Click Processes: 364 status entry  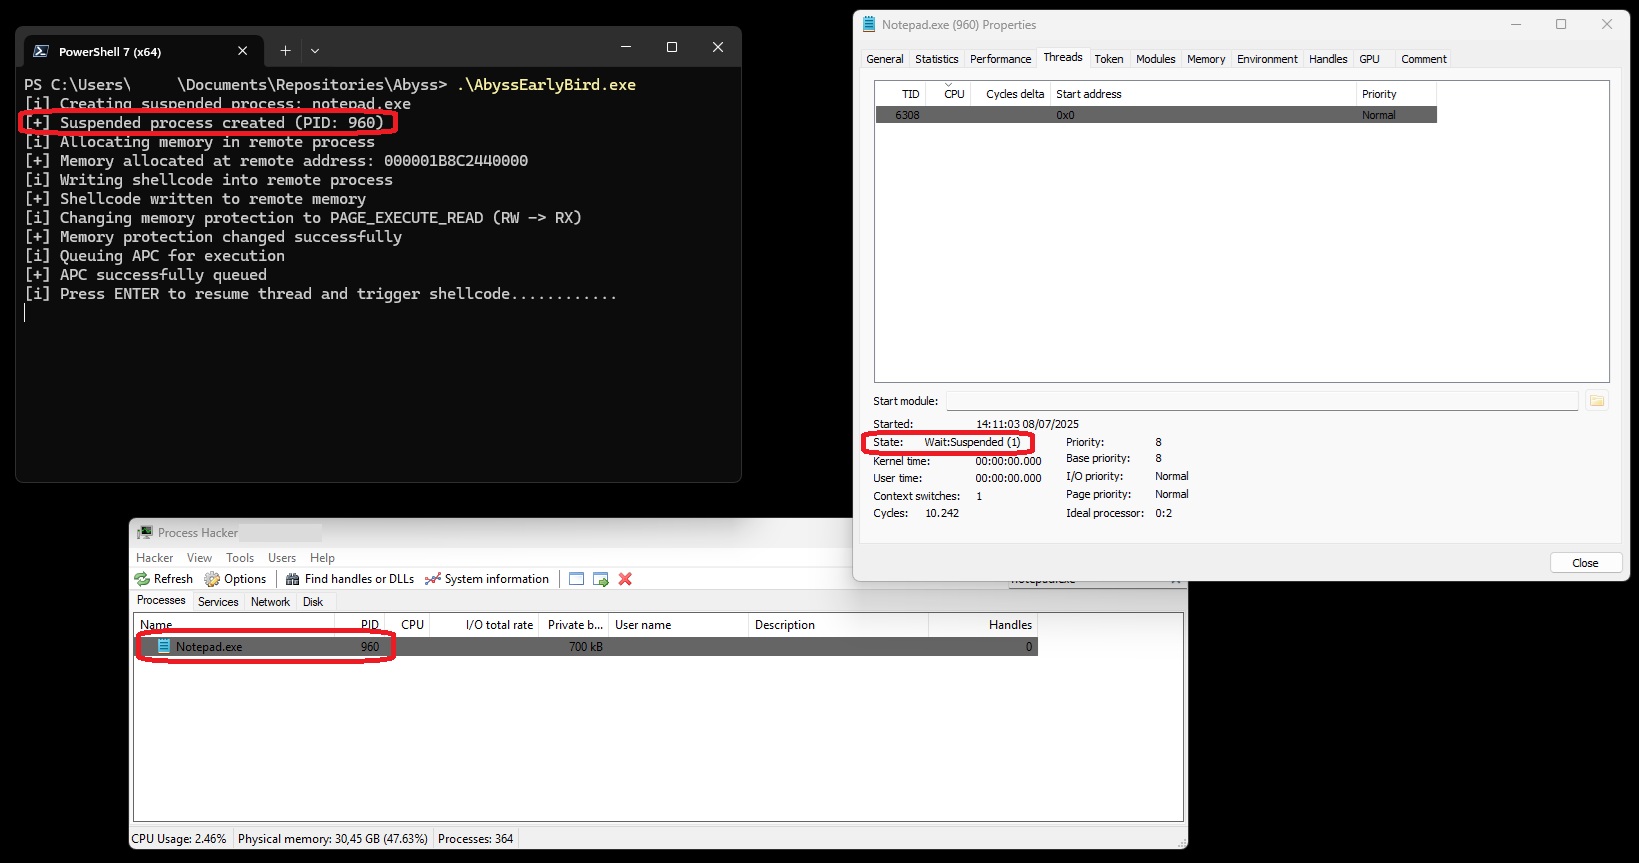[x=476, y=839]
